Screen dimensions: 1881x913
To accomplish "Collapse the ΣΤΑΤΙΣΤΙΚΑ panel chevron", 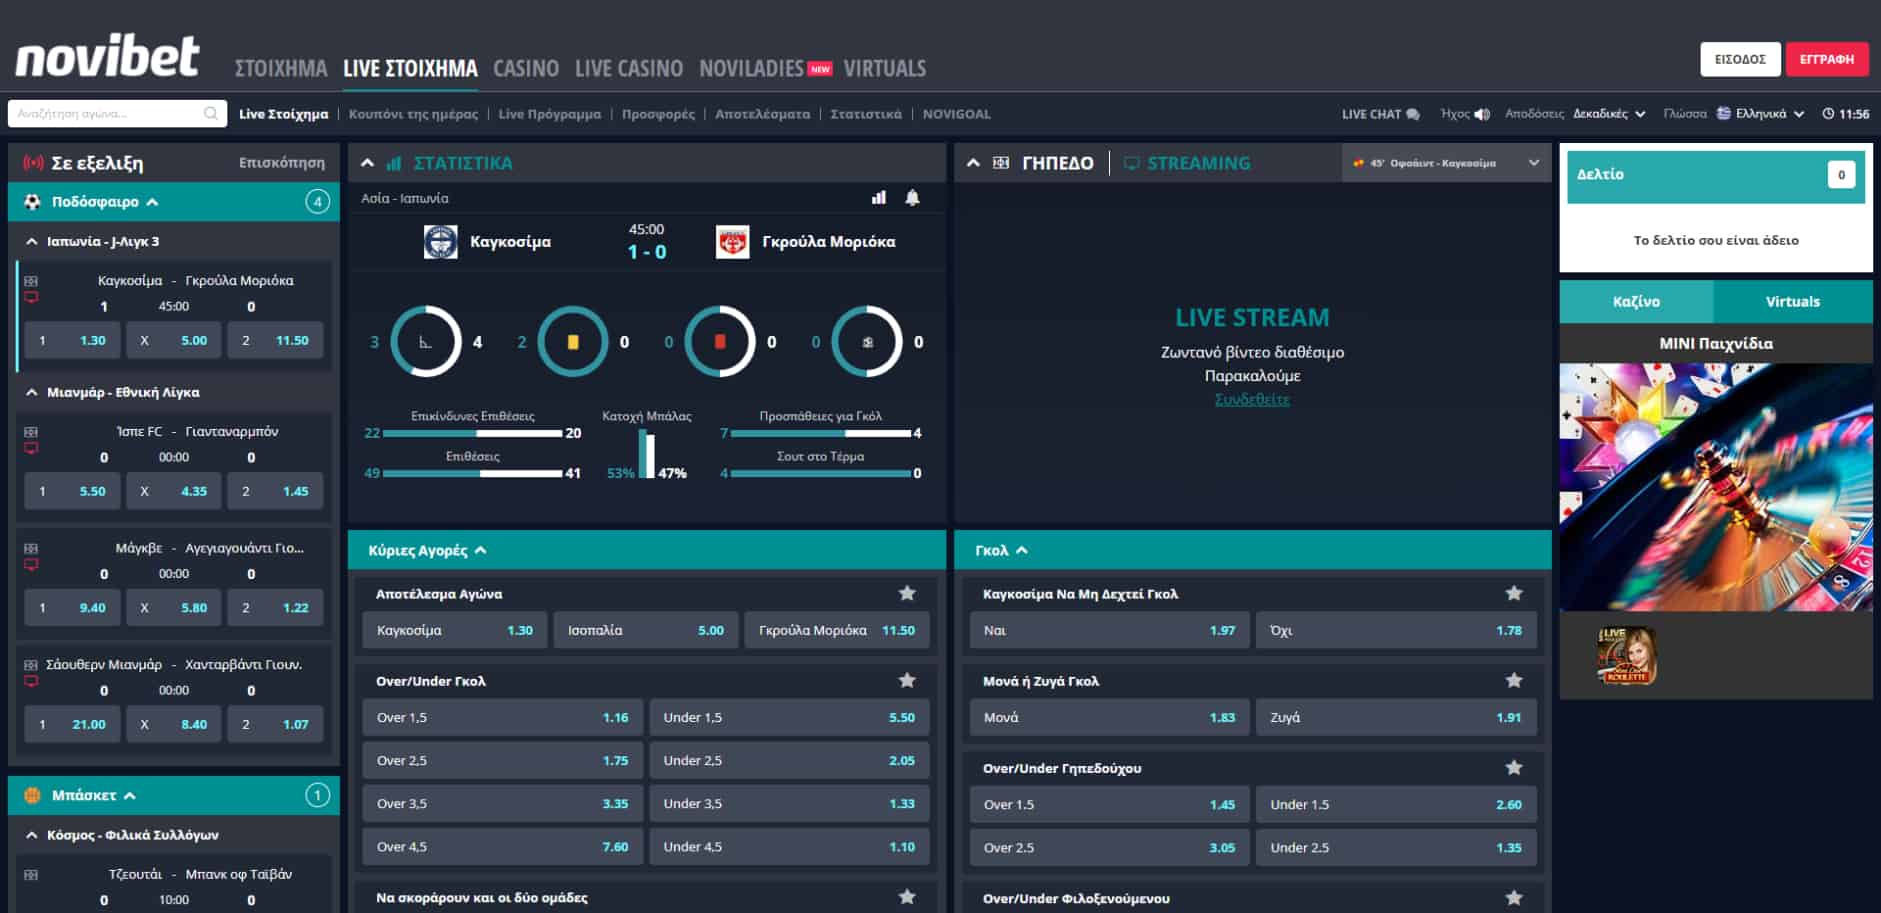I will (x=367, y=163).
